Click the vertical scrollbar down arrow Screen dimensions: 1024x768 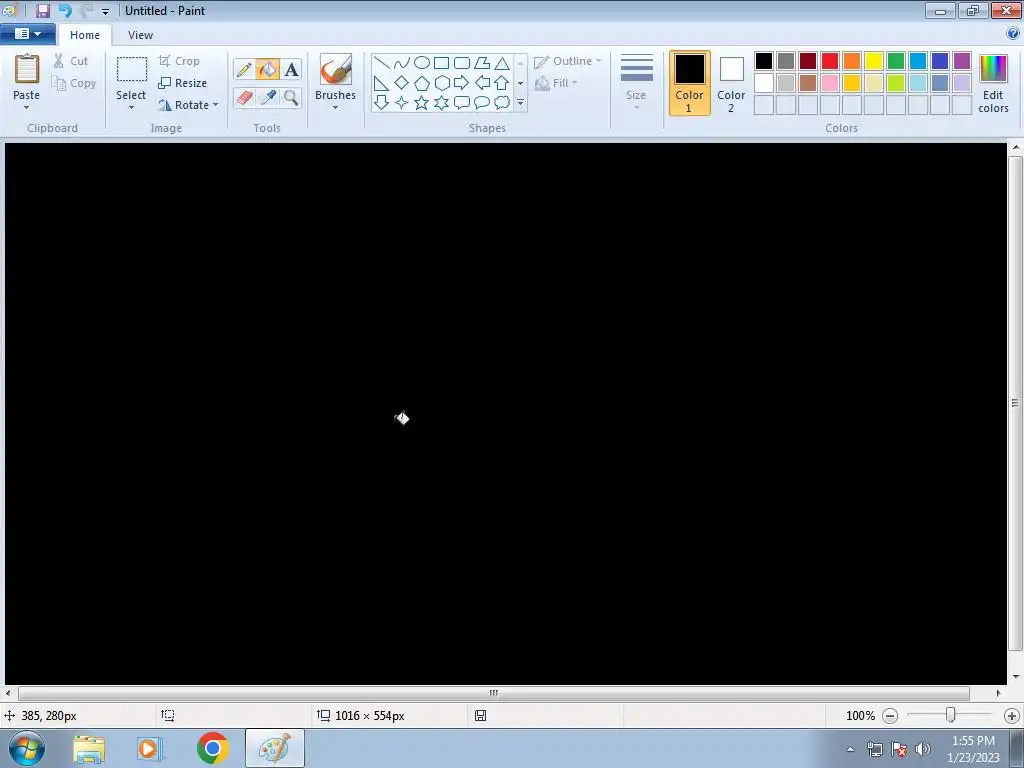(x=1016, y=677)
